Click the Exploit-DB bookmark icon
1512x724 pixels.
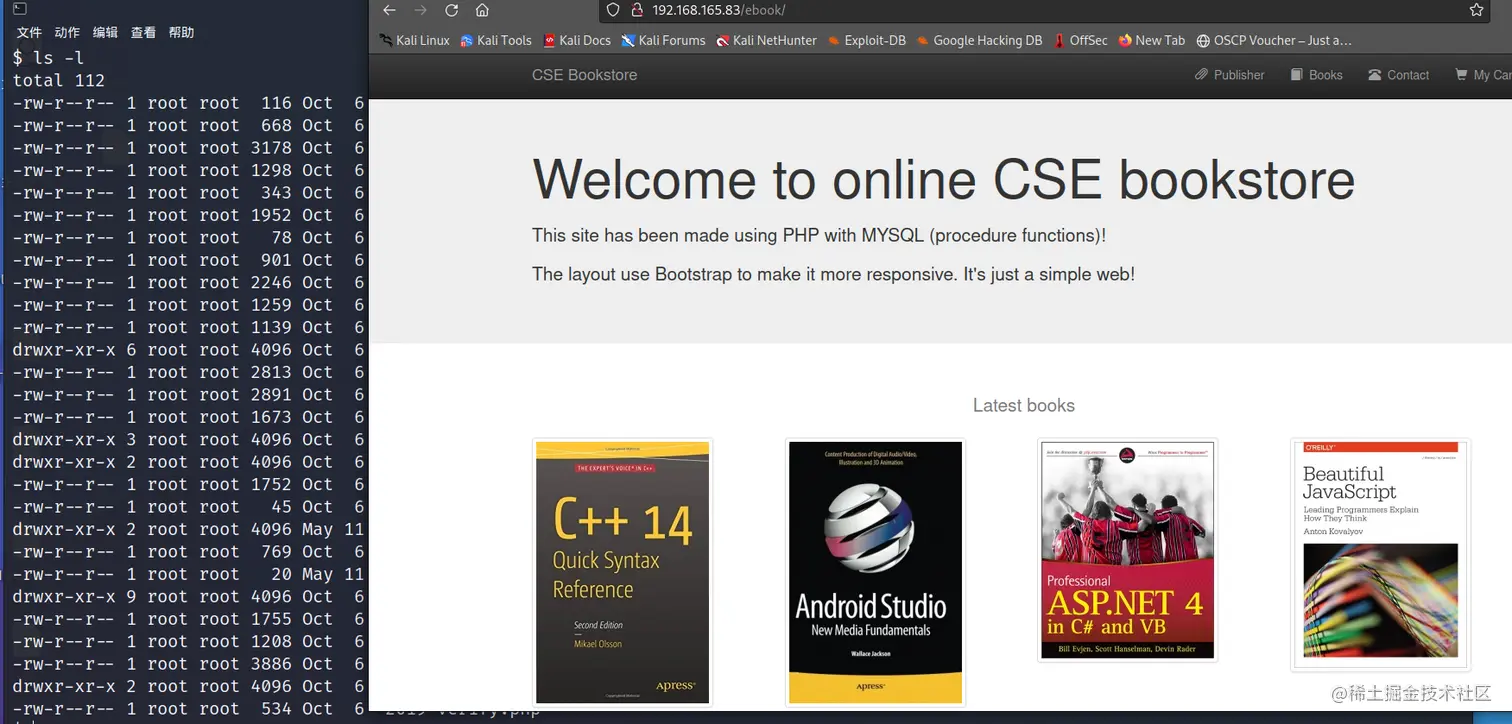click(834, 41)
